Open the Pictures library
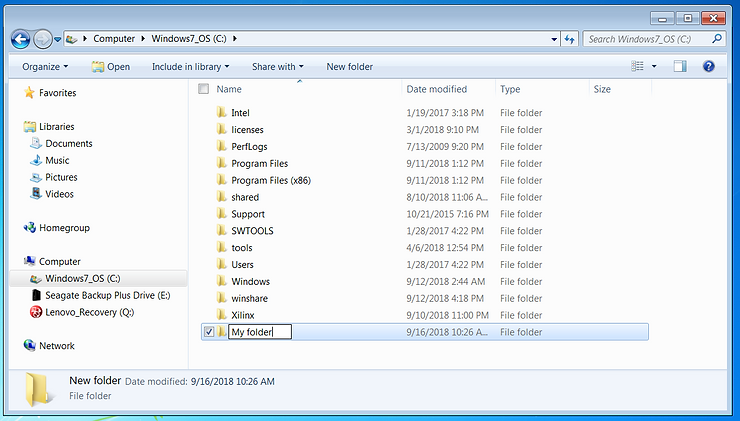The height and width of the screenshot is (421, 740). click(61, 177)
